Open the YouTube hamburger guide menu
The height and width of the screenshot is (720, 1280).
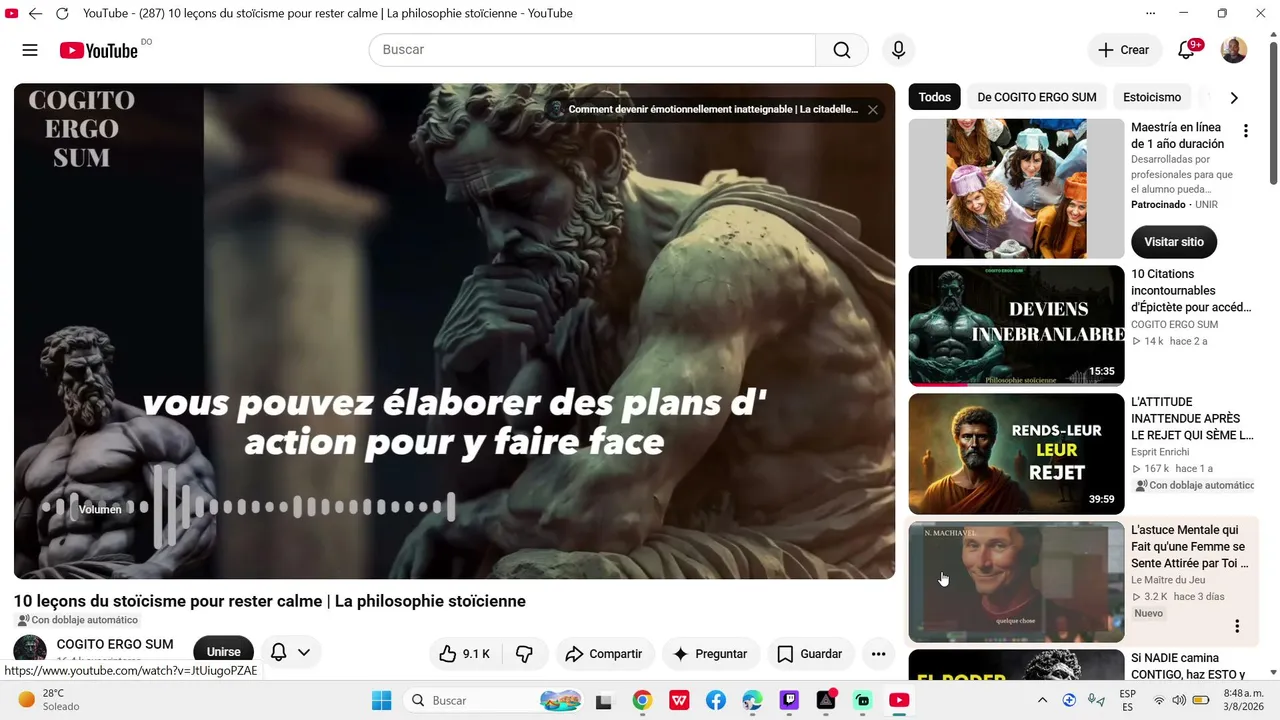(30, 50)
